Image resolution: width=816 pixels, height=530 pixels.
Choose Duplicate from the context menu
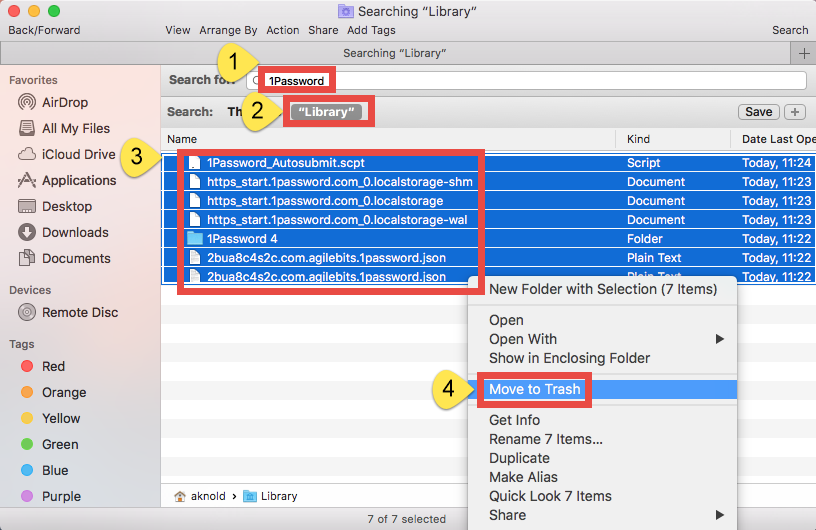(603, 458)
